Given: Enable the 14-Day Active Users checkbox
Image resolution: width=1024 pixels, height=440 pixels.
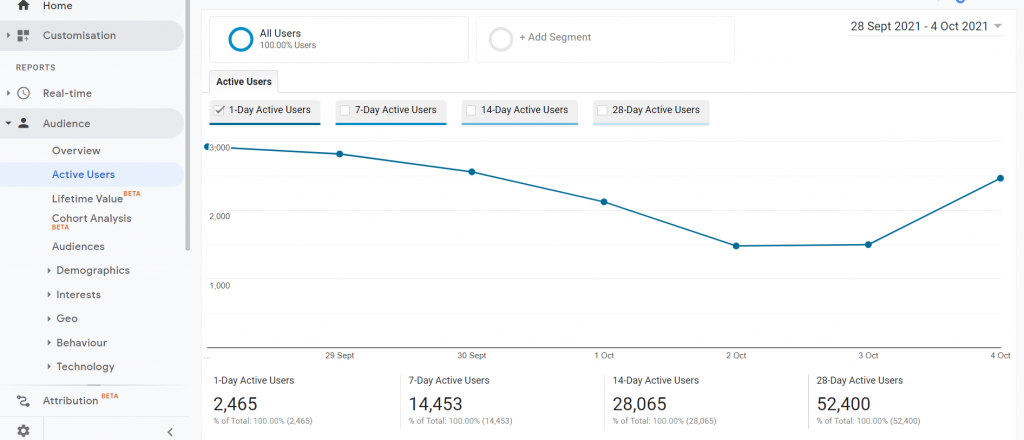Looking at the screenshot, I should click(471, 110).
